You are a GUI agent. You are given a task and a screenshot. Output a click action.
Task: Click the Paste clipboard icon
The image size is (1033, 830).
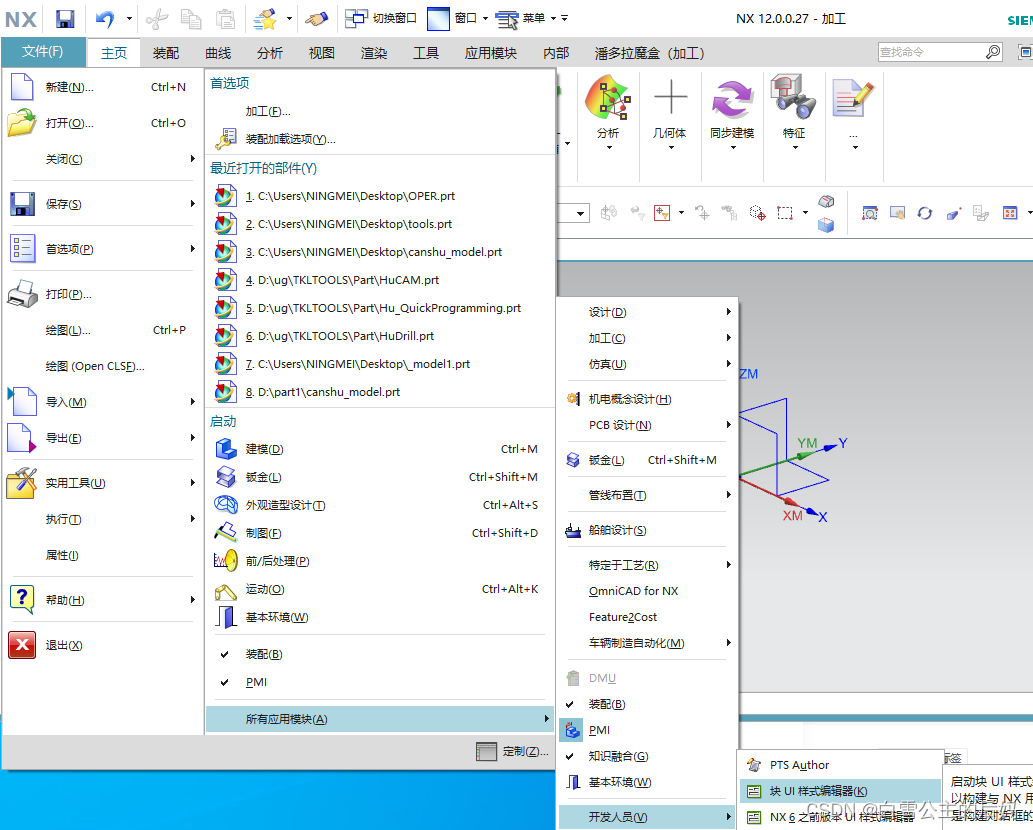pos(225,19)
